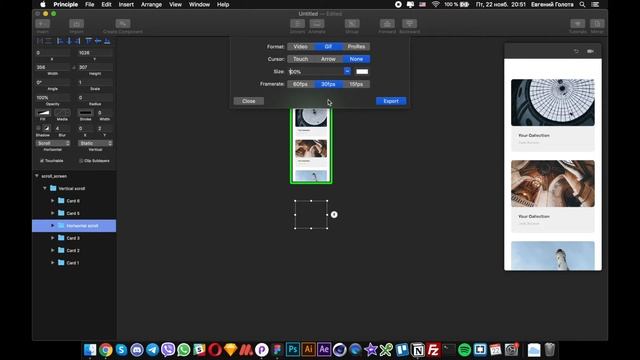Open the Arrange menu
The image size is (640, 360).
coord(151,4)
